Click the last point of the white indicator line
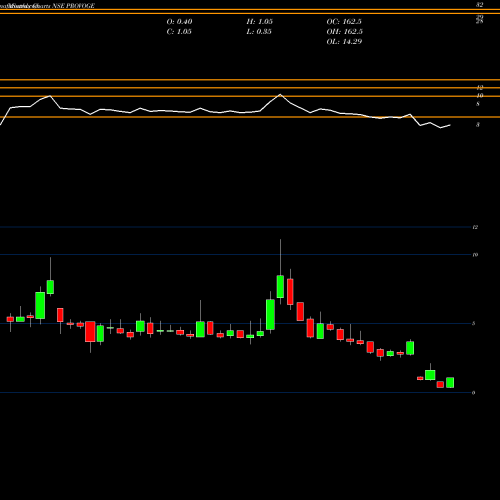The image size is (500, 500). coord(450,125)
